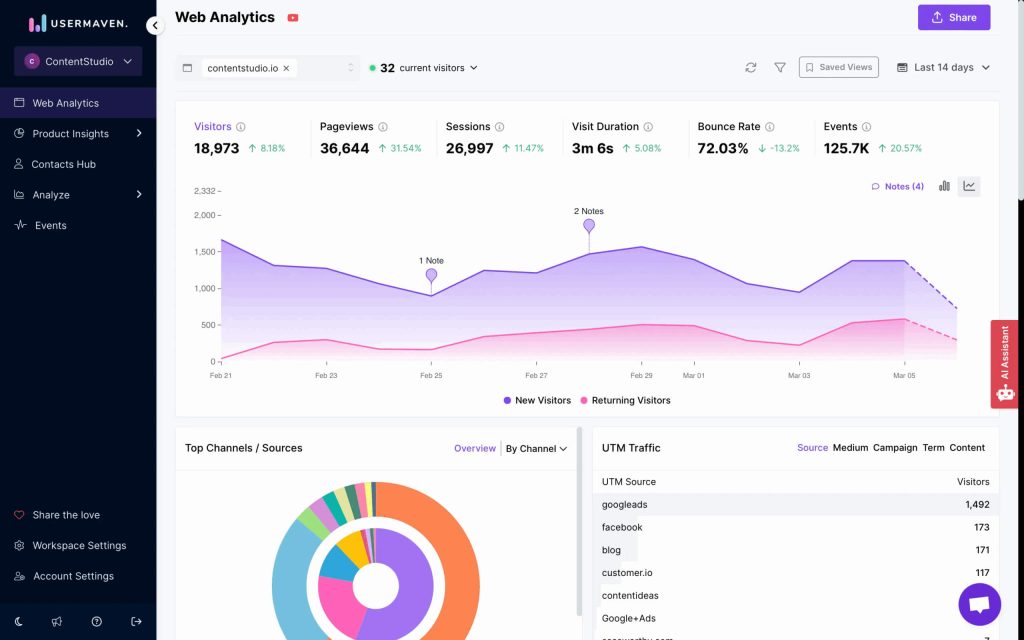Screen dimensions: 1024x640
Task: Open the YouTube video tutorial icon
Action: pos(293,18)
